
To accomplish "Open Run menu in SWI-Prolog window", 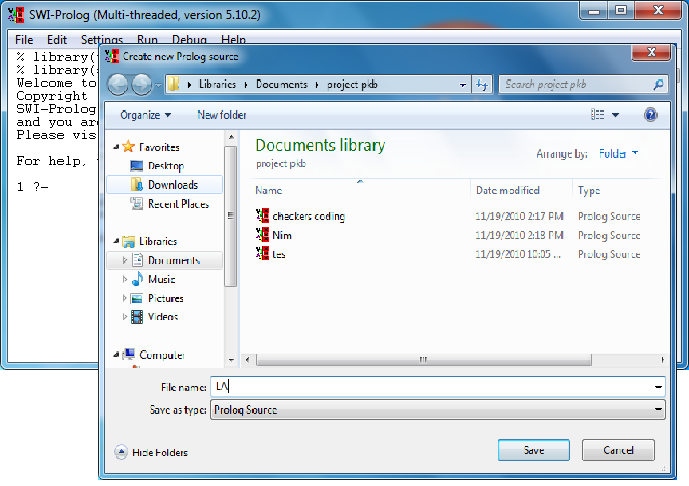I will (x=147, y=40).
